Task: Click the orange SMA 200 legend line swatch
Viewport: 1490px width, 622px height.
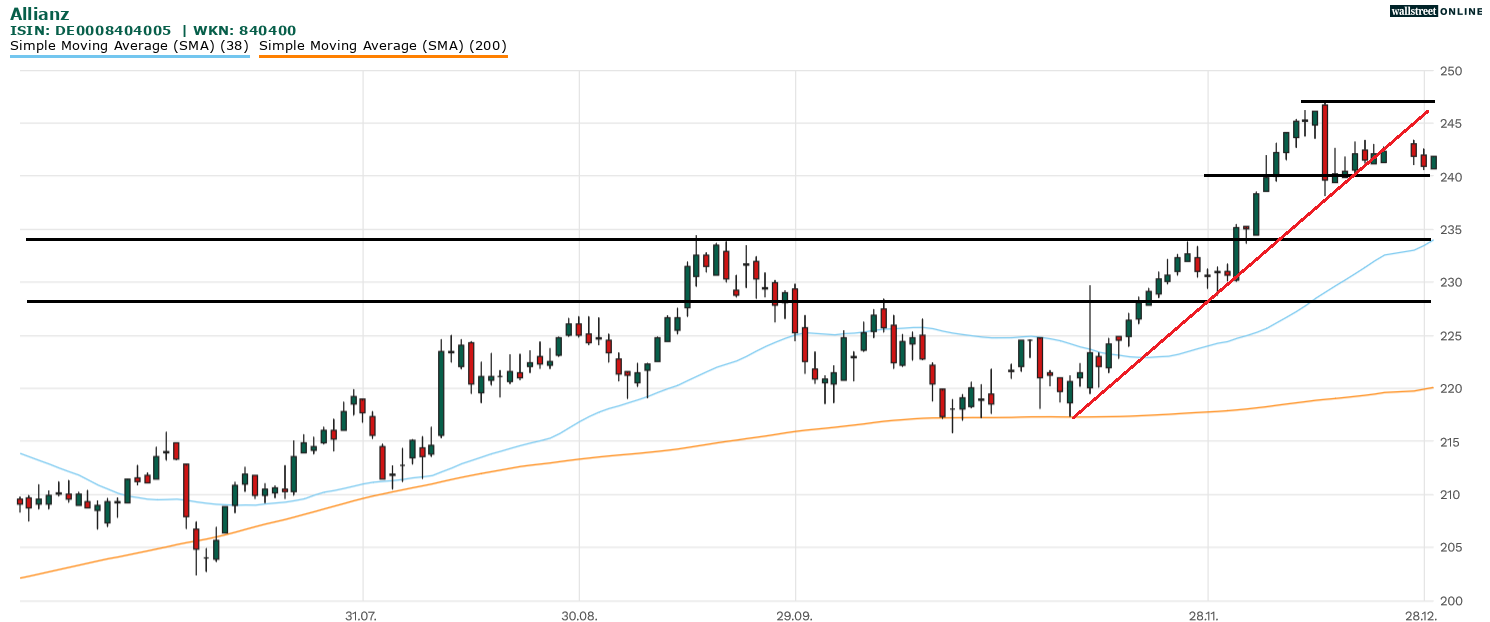Action: (x=383, y=56)
